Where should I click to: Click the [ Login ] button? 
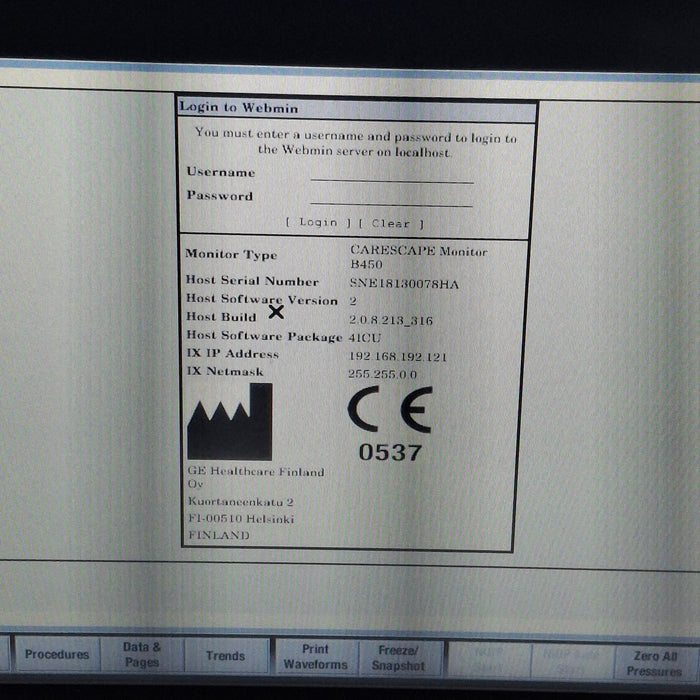point(318,222)
